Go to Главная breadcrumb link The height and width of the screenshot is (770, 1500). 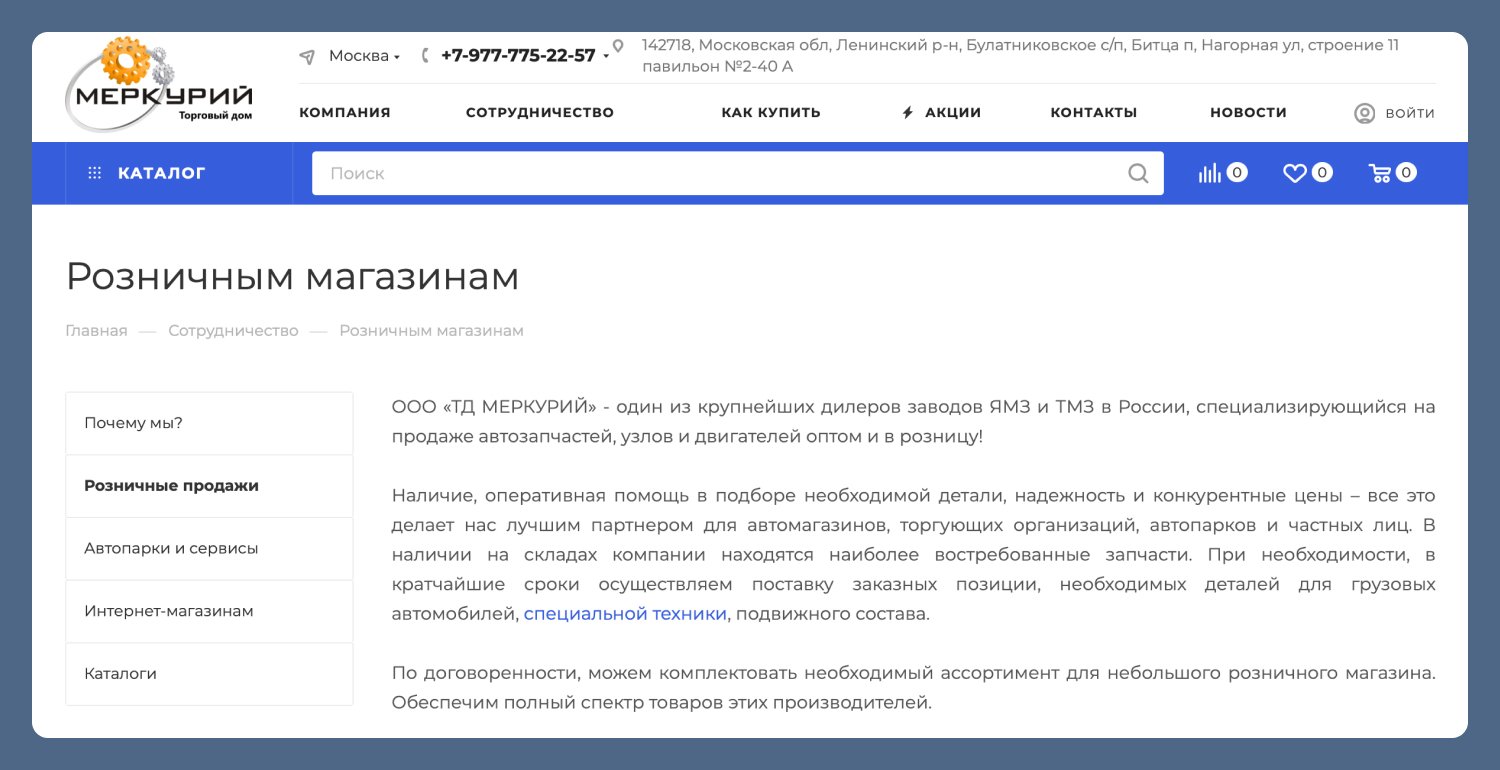click(x=96, y=331)
